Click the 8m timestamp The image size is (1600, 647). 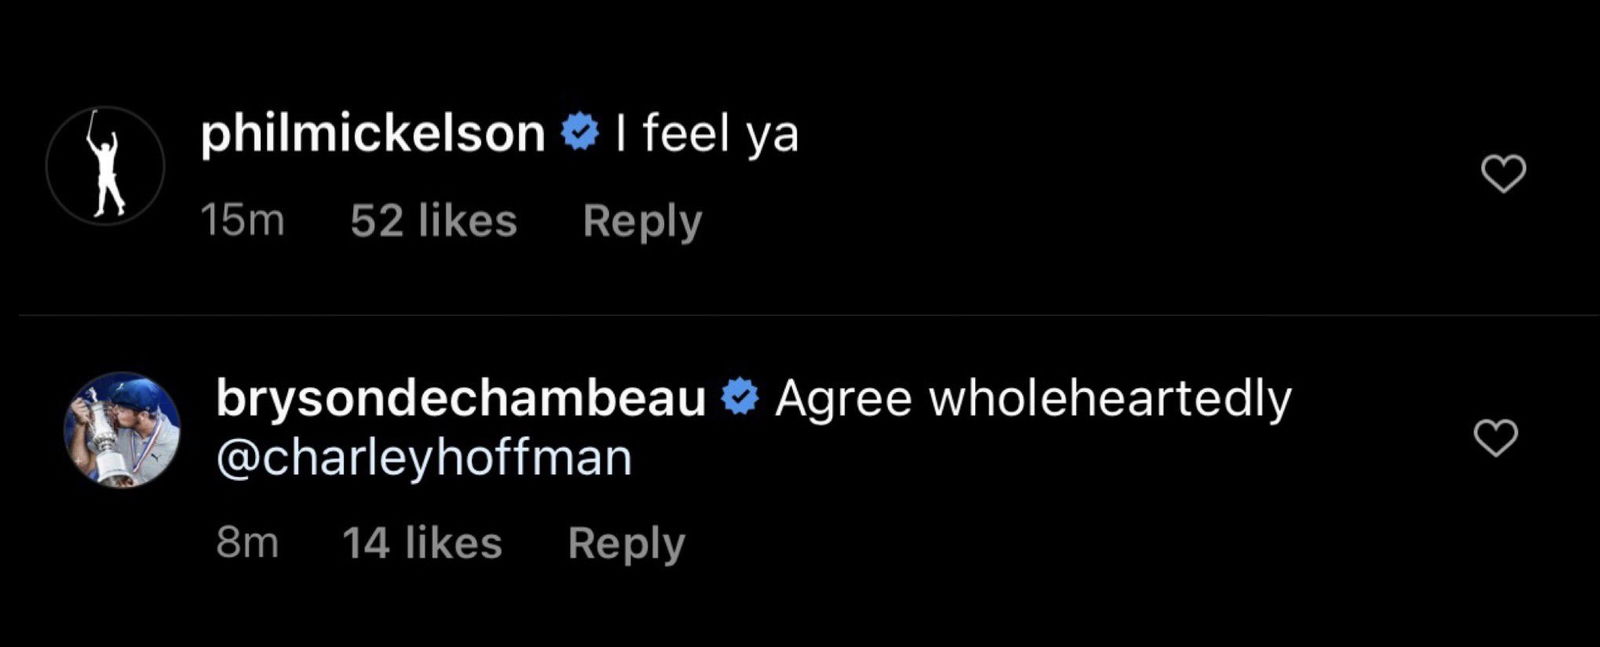[x=247, y=543]
